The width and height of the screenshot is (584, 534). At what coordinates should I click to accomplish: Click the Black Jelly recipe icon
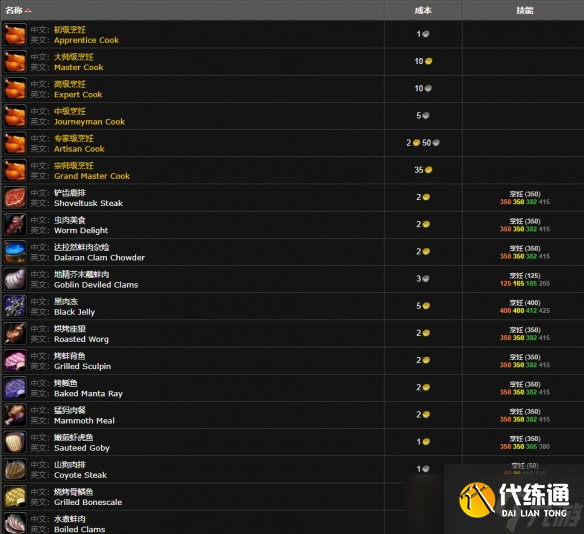tap(15, 306)
